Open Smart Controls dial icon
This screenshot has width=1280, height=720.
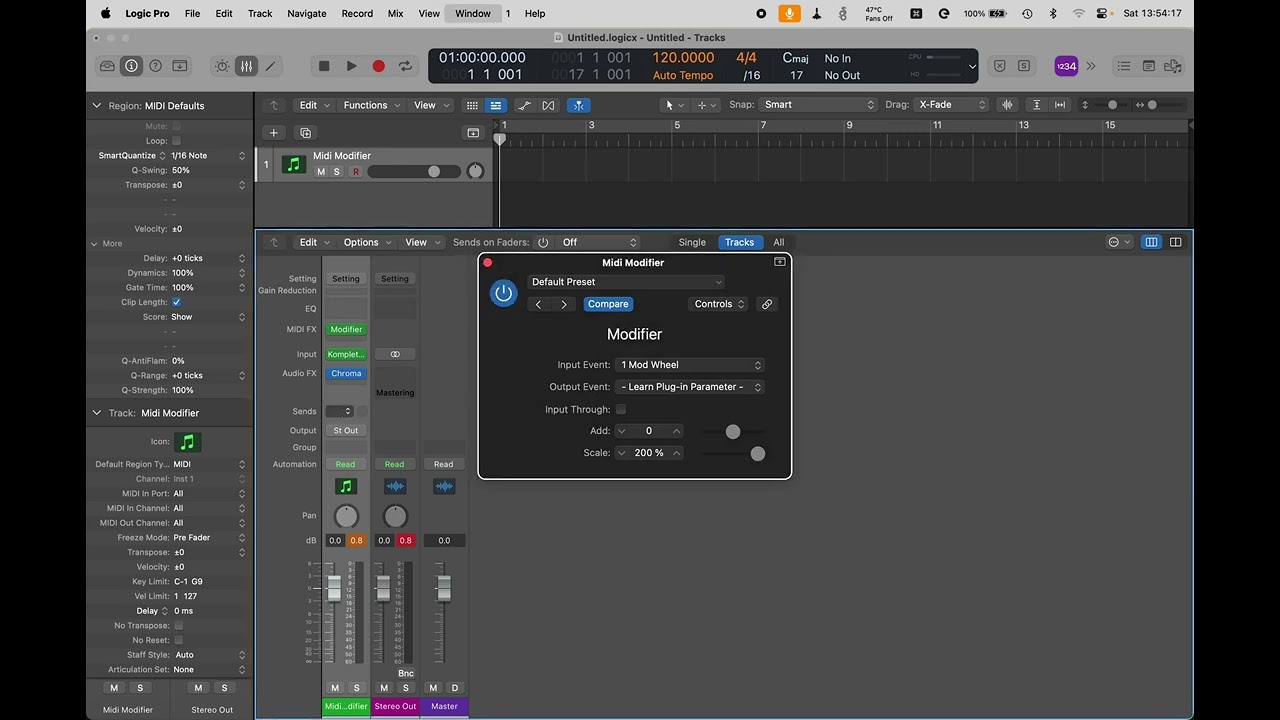click(222, 66)
